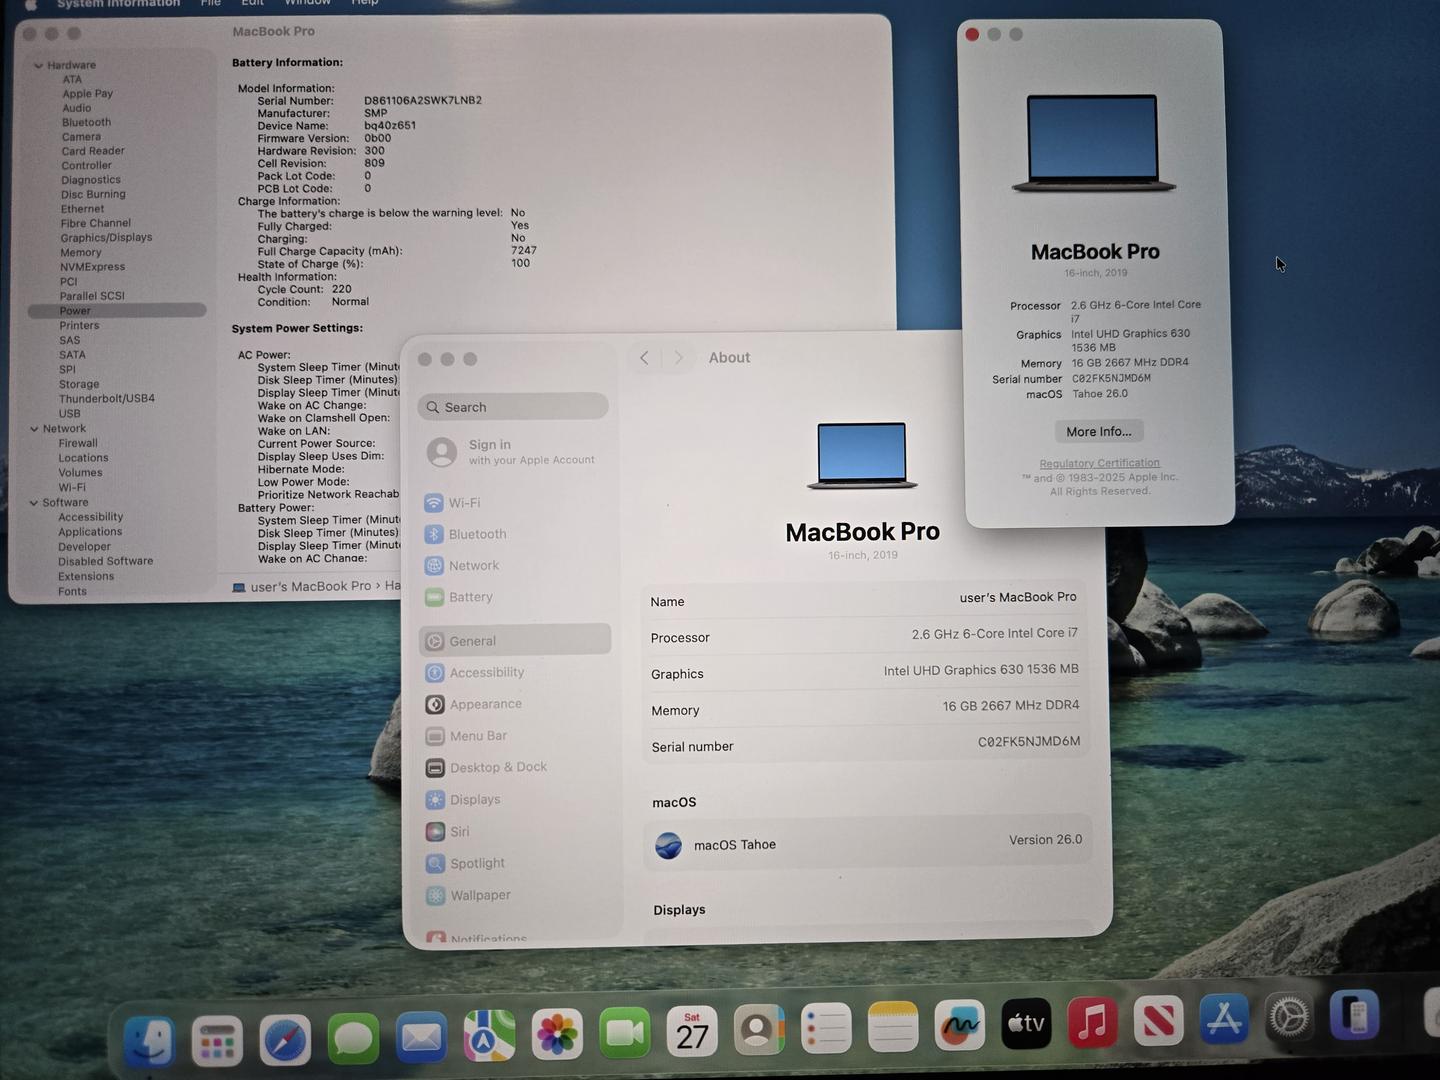Launch Safari from the Dock
Viewport: 1440px width, 1080px height.
(x=285, y=1041)
